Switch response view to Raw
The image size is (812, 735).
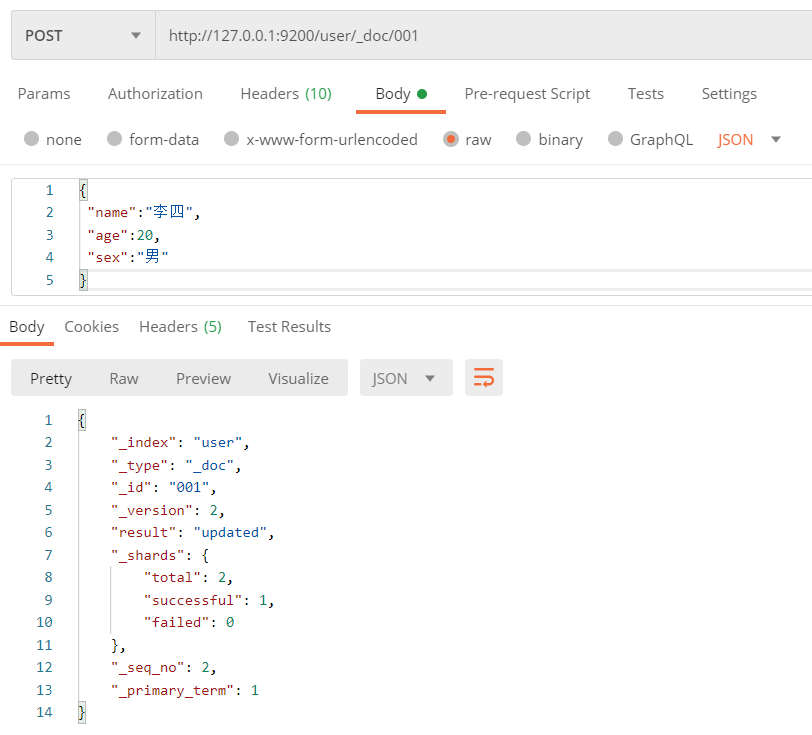124,378
